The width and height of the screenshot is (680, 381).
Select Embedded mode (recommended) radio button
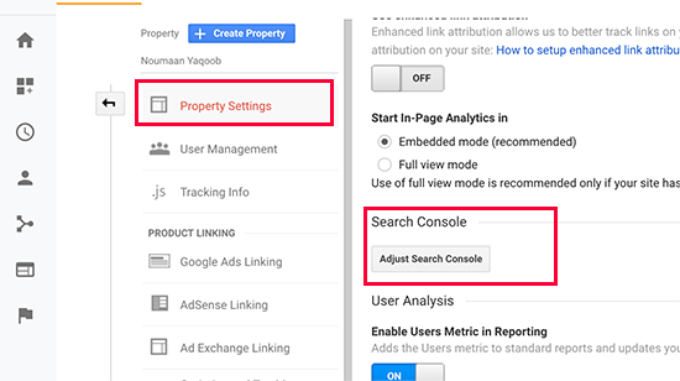click(x=384, y=142)
